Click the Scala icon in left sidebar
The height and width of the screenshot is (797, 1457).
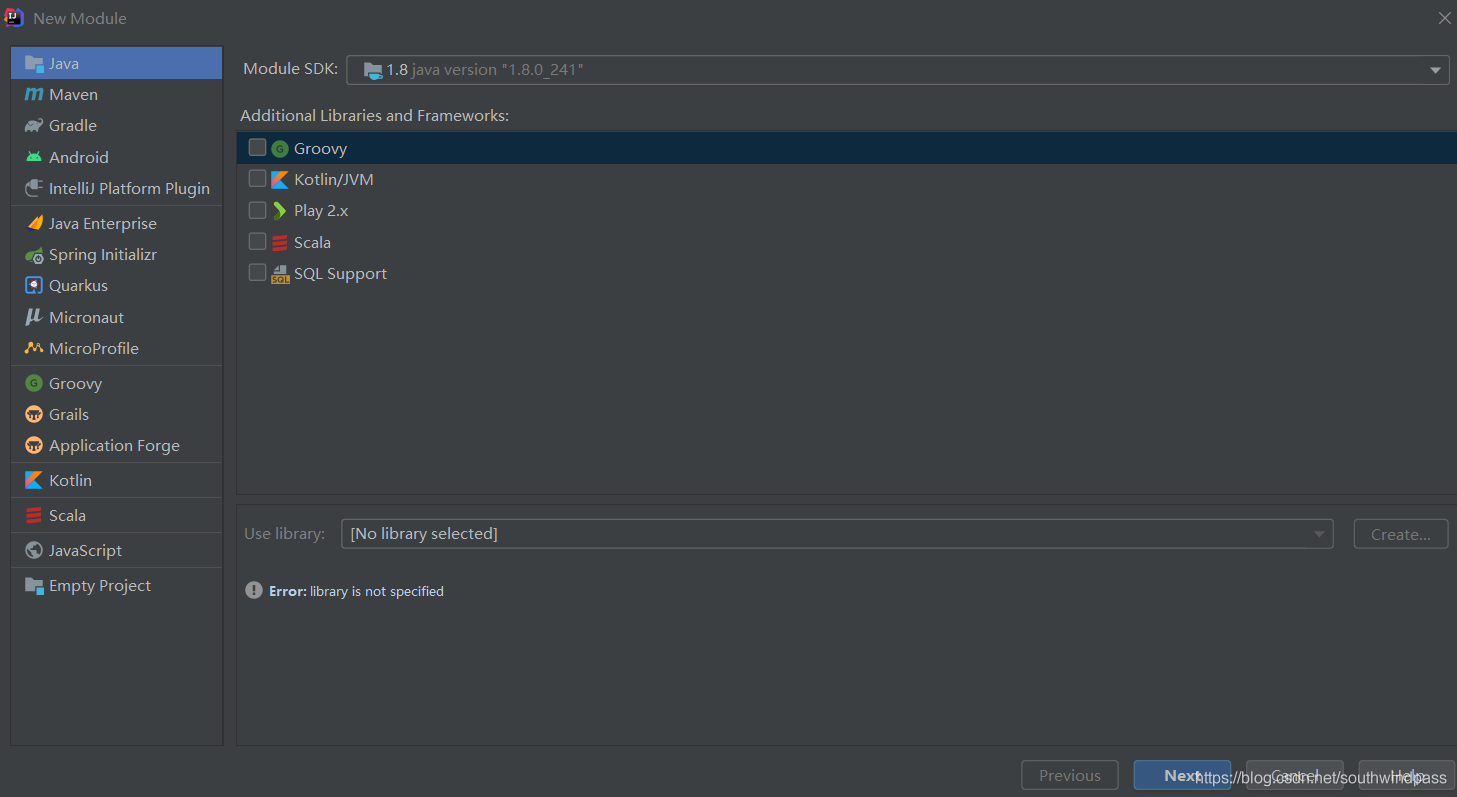34,515
